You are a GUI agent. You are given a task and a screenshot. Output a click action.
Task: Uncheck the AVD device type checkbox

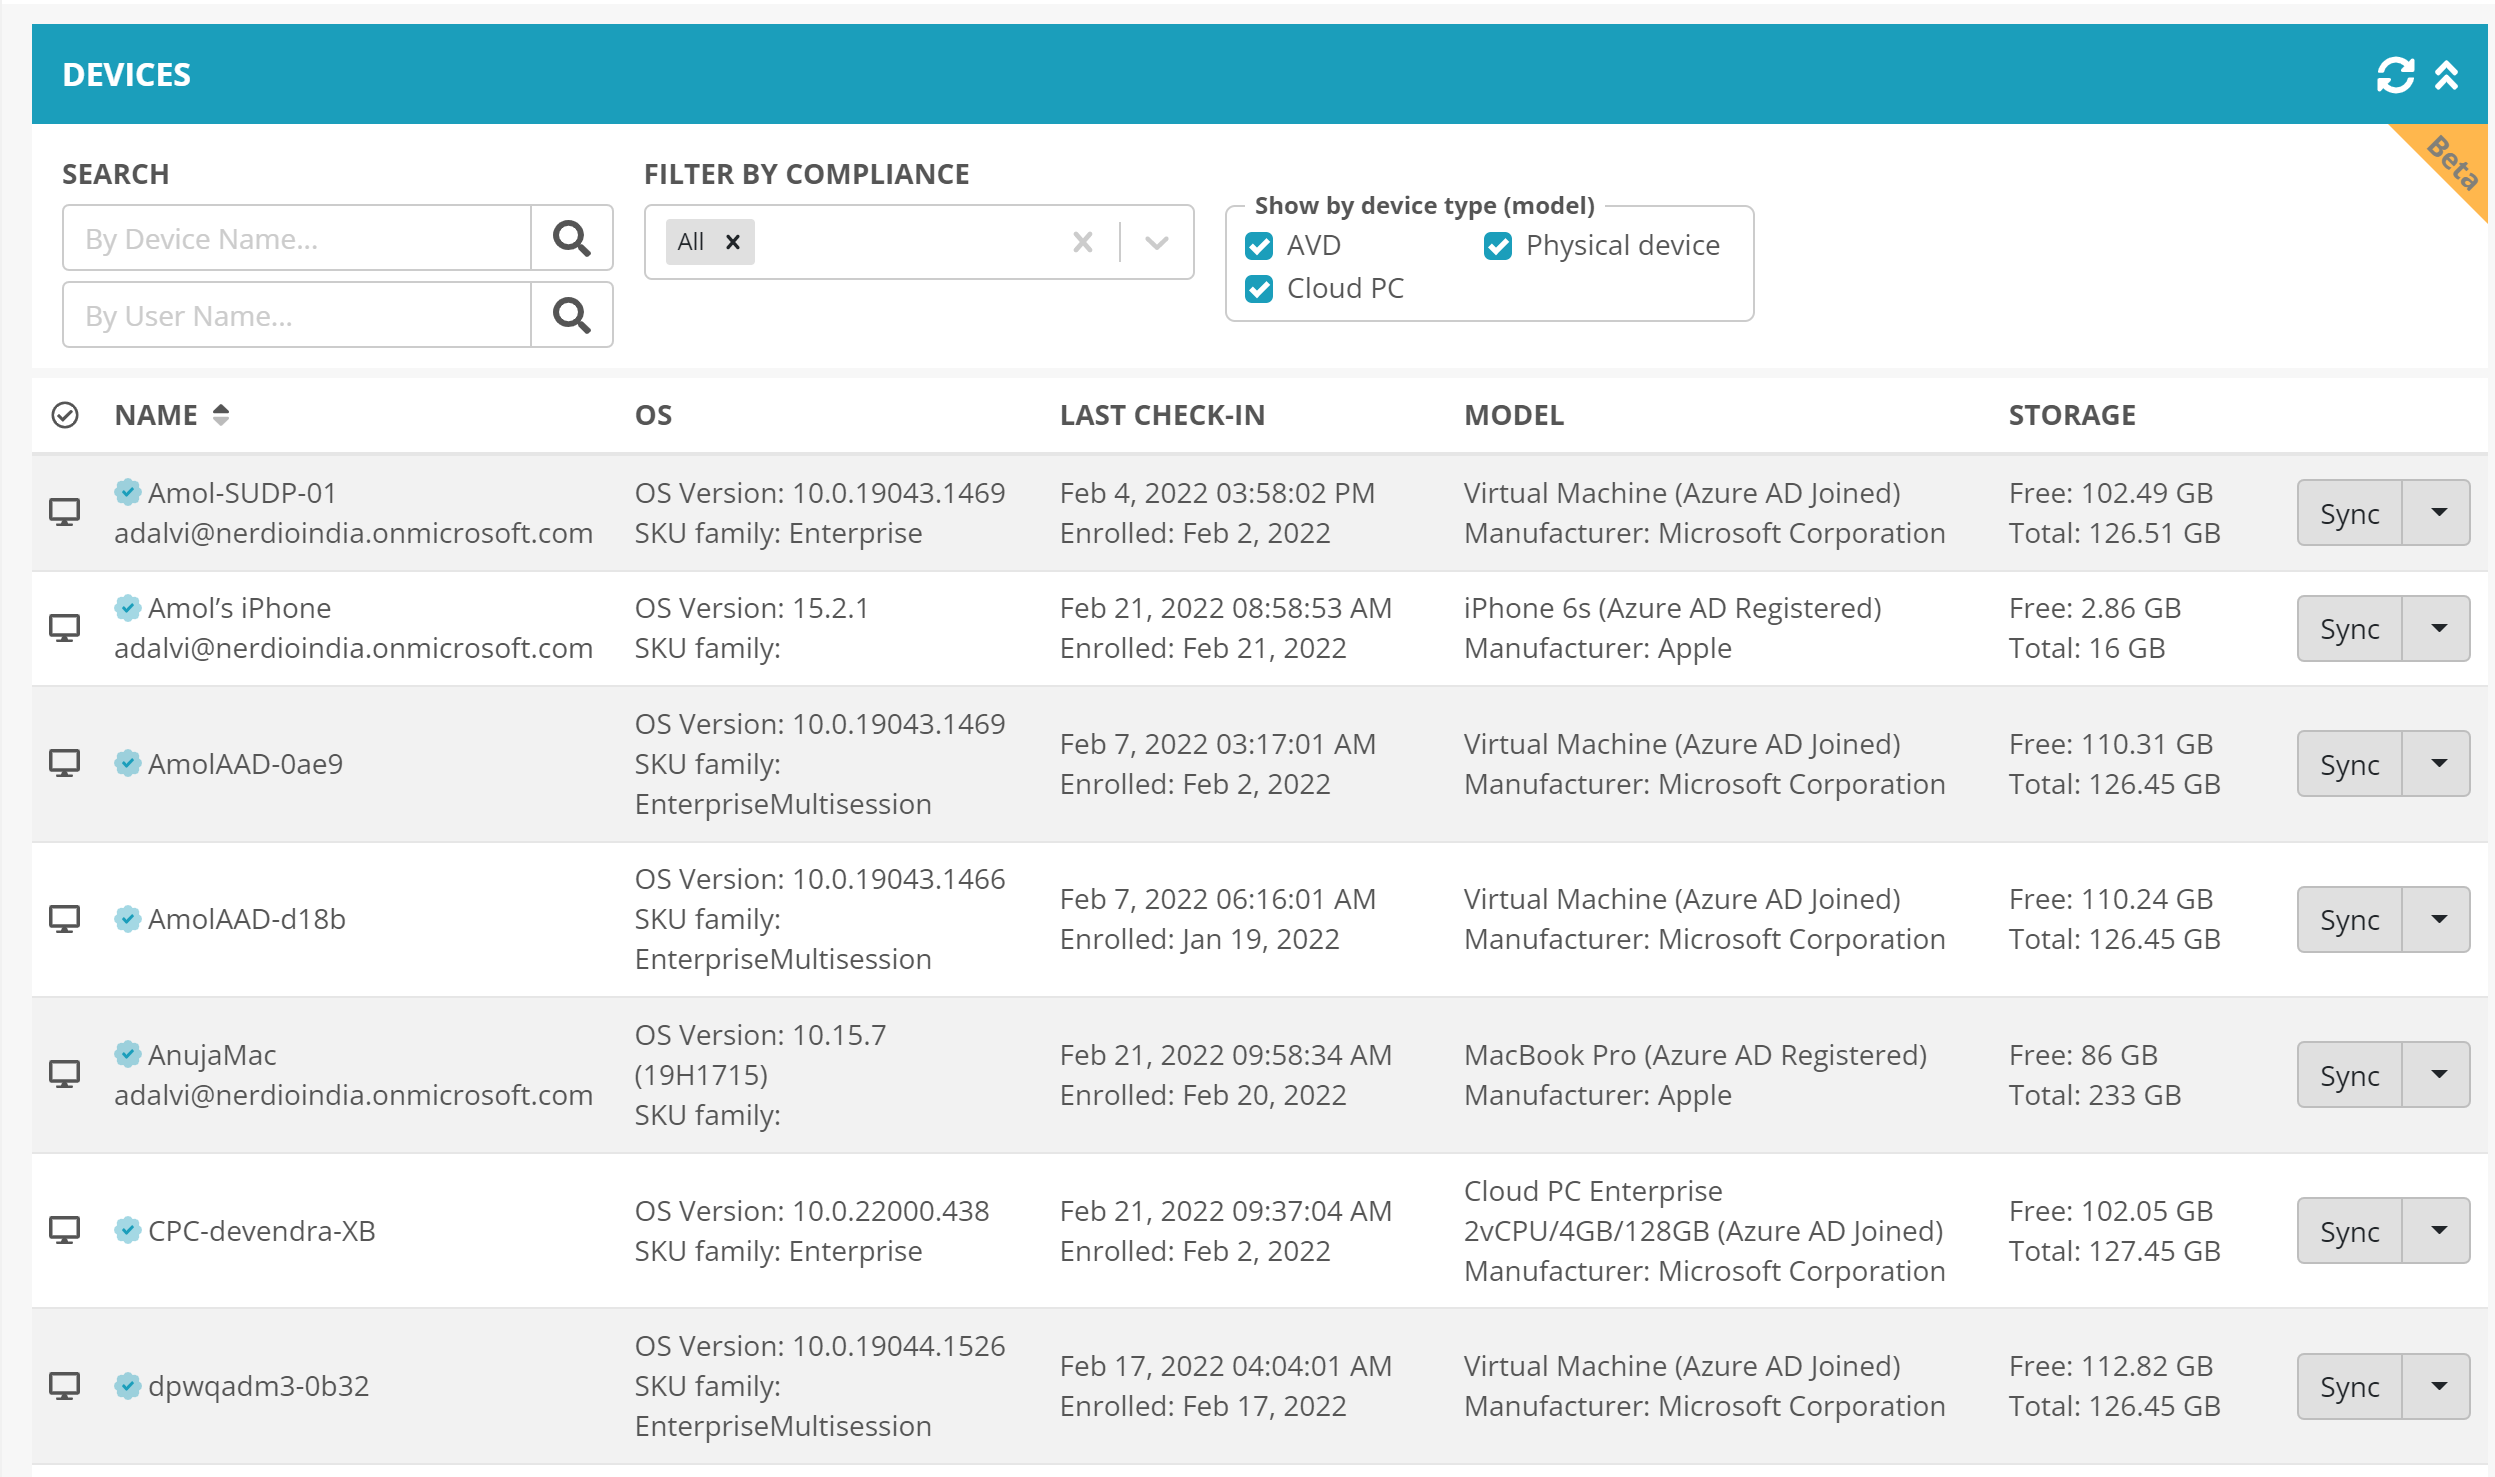(x=1259, y=246)
